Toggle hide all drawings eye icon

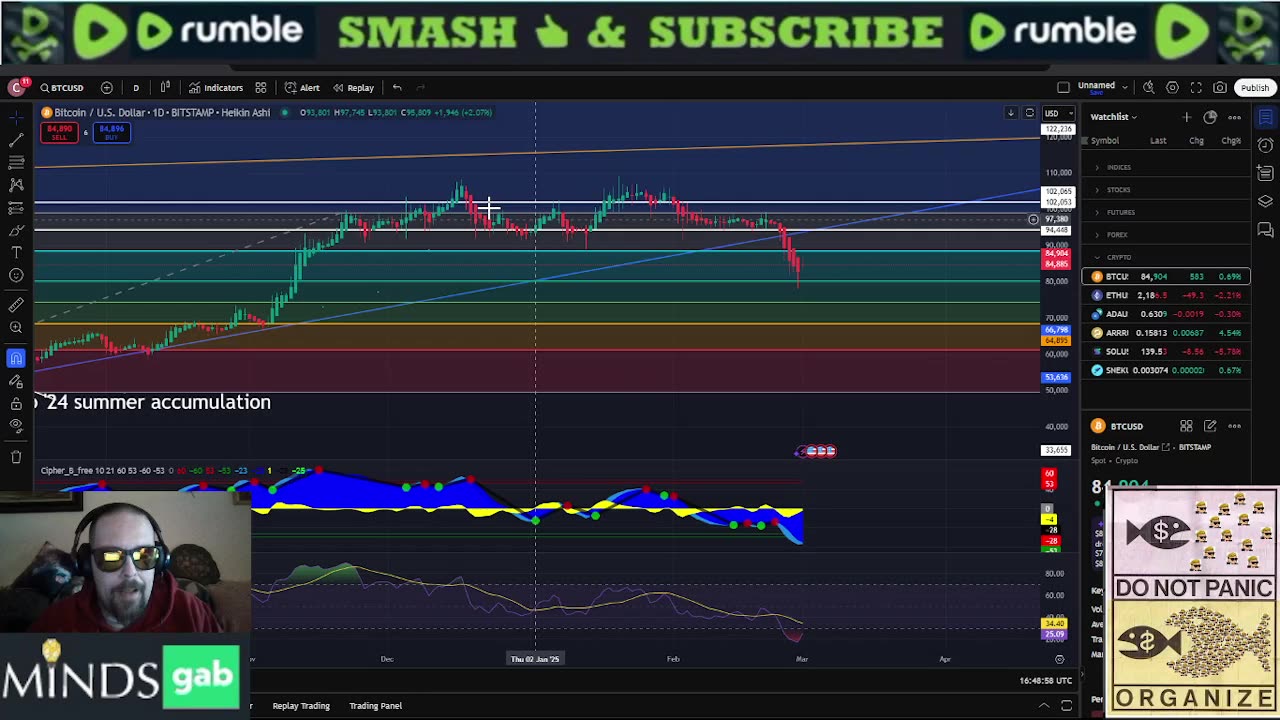[x=16, y=427]
